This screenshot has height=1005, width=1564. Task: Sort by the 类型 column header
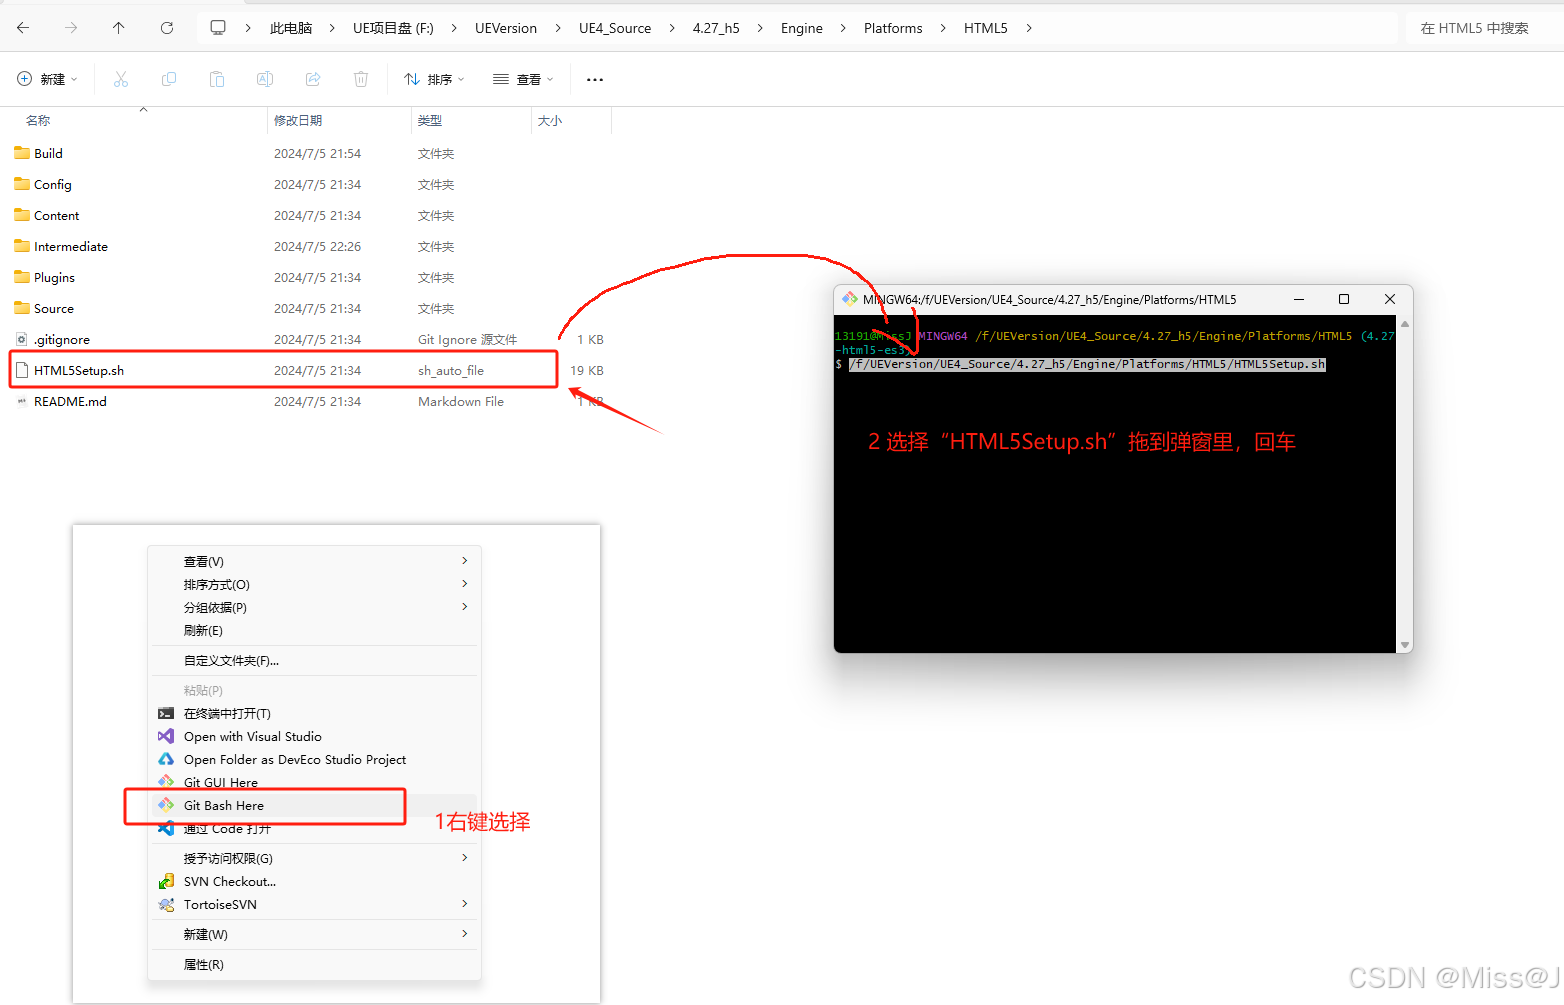[x=430, y=120]
